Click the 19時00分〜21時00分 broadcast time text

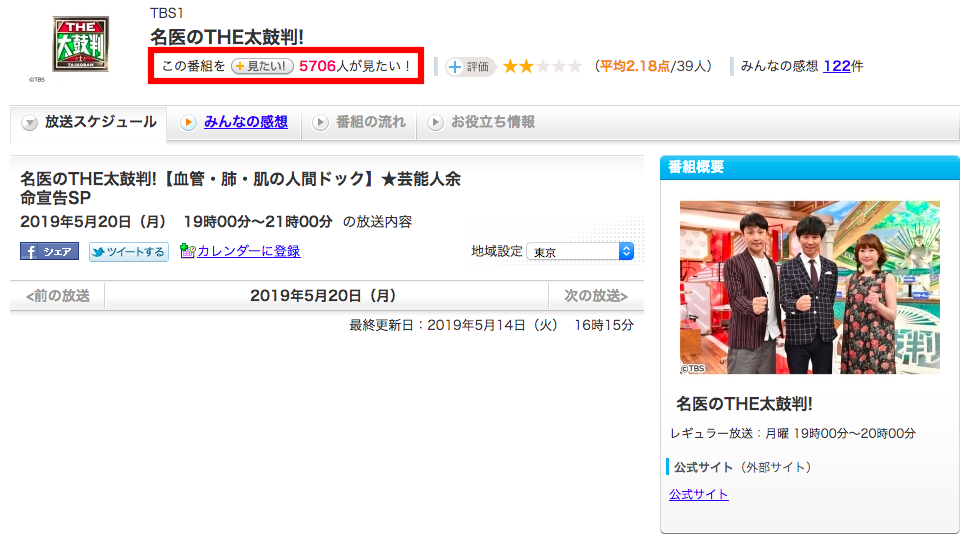click(258, 221)
